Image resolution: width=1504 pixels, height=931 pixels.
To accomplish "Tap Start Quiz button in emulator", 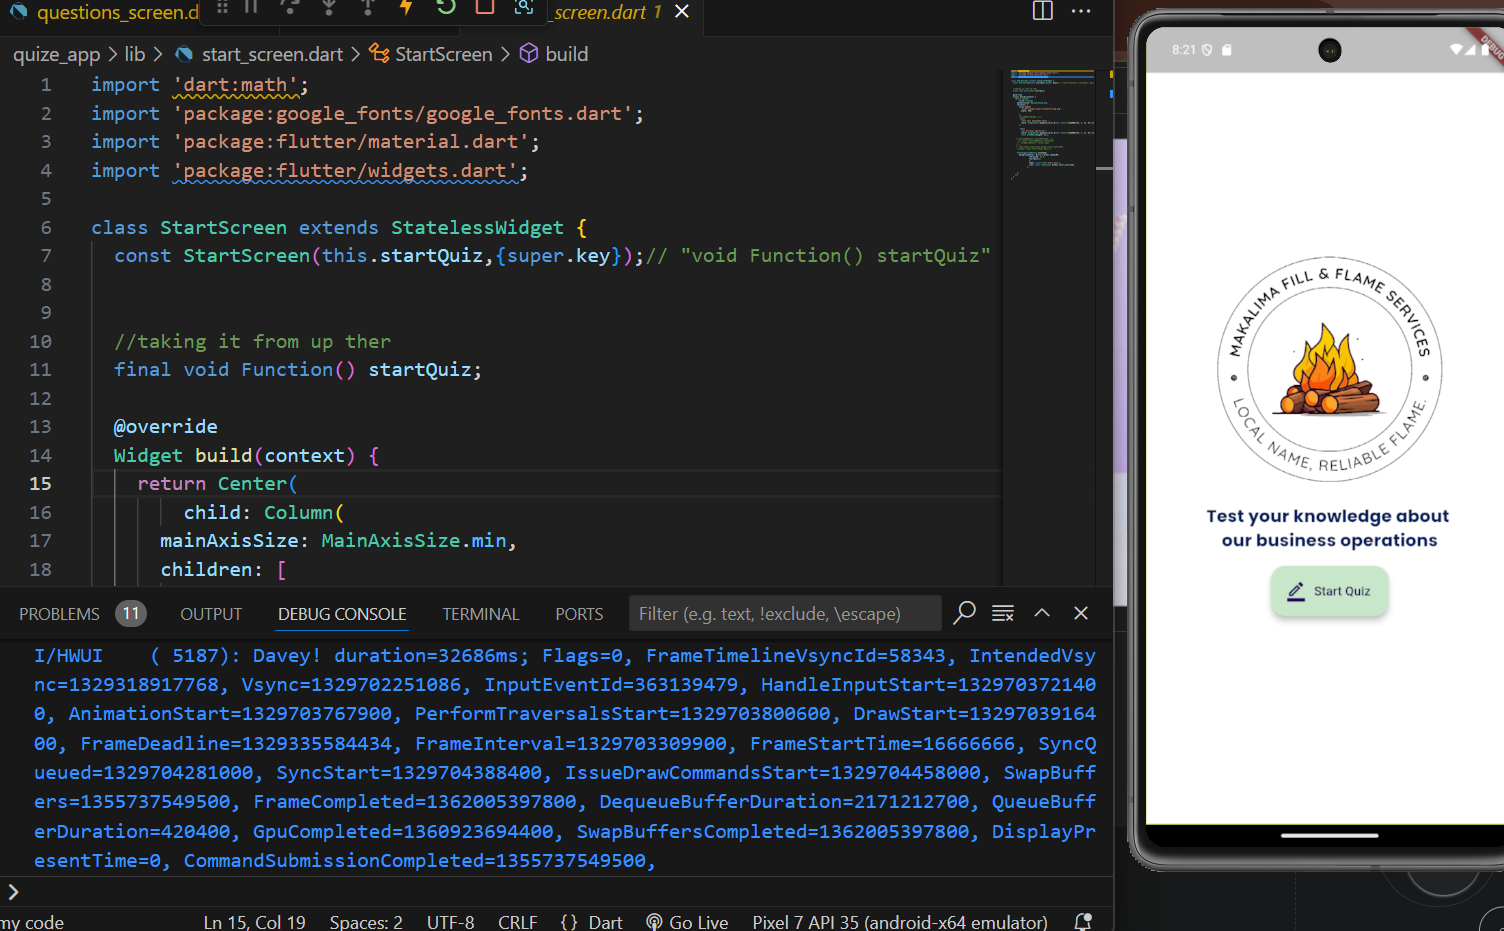I will tap(1329, 591).
